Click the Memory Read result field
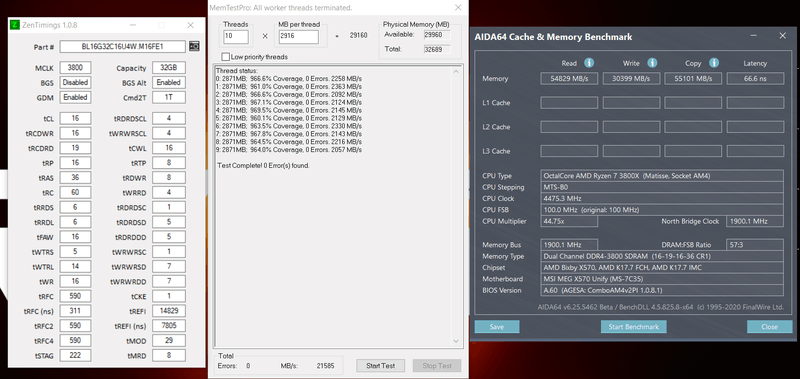Screen dimensions: 800x379 click(x=569, y=79)
